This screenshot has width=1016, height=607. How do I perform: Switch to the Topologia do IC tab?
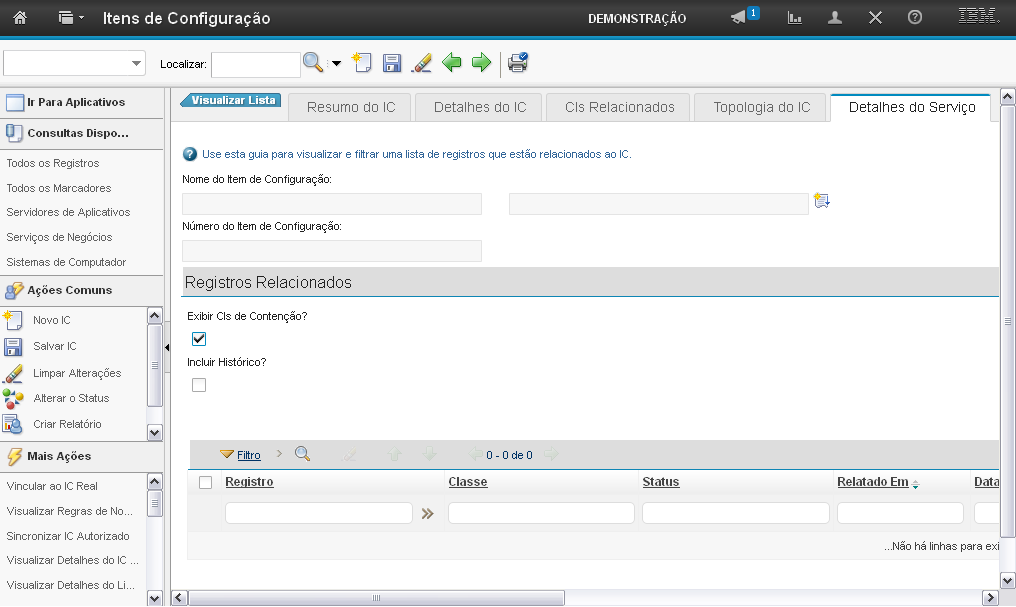pyautogui.click(x=761, y=107)
